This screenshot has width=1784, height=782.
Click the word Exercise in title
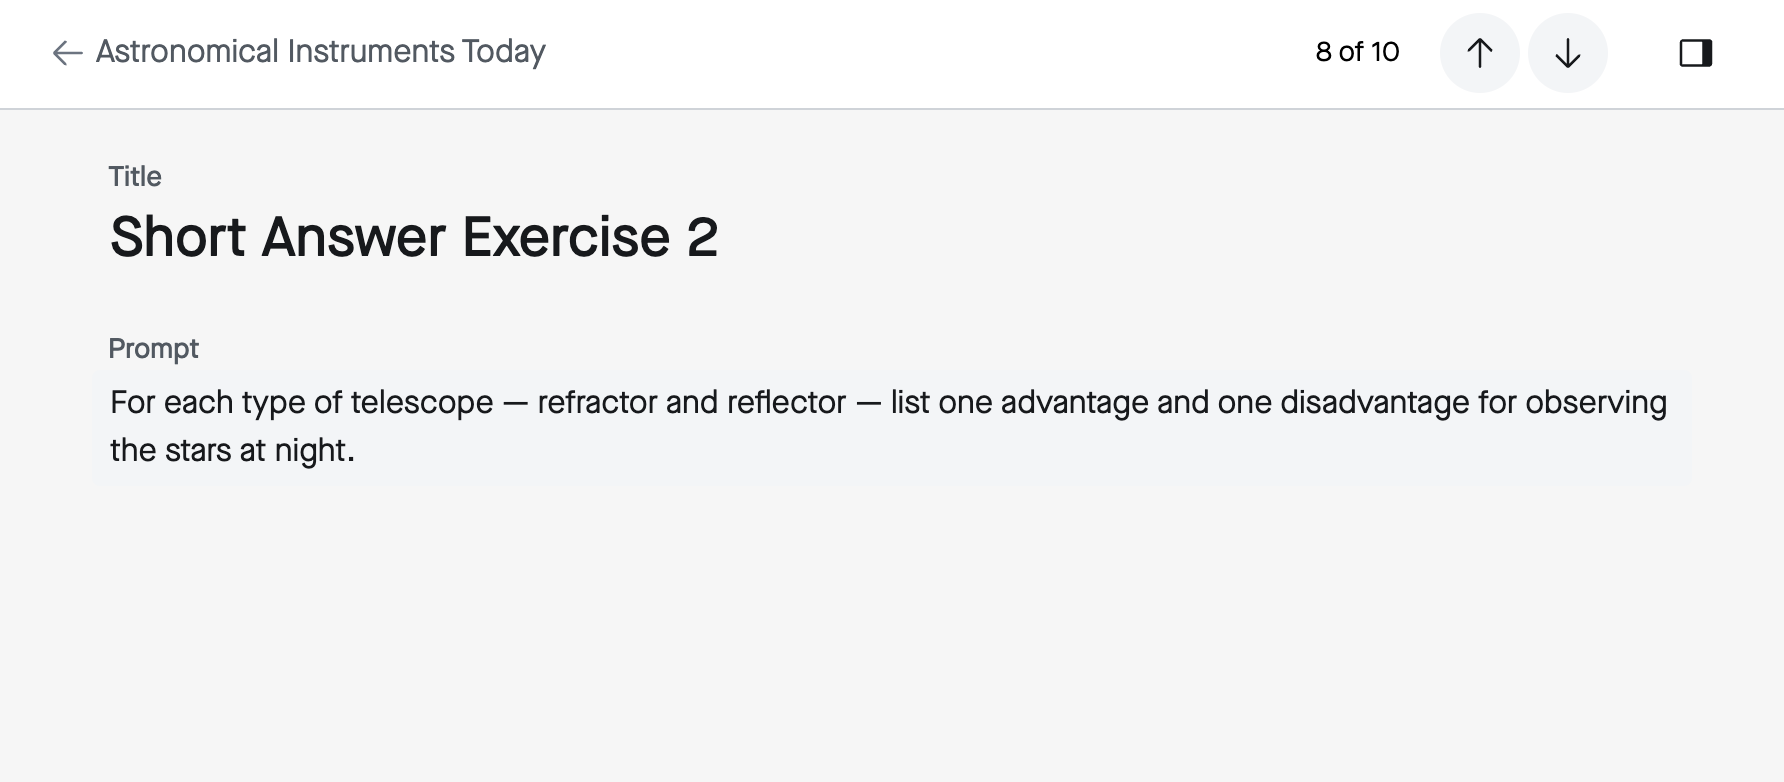pos(565,237)
